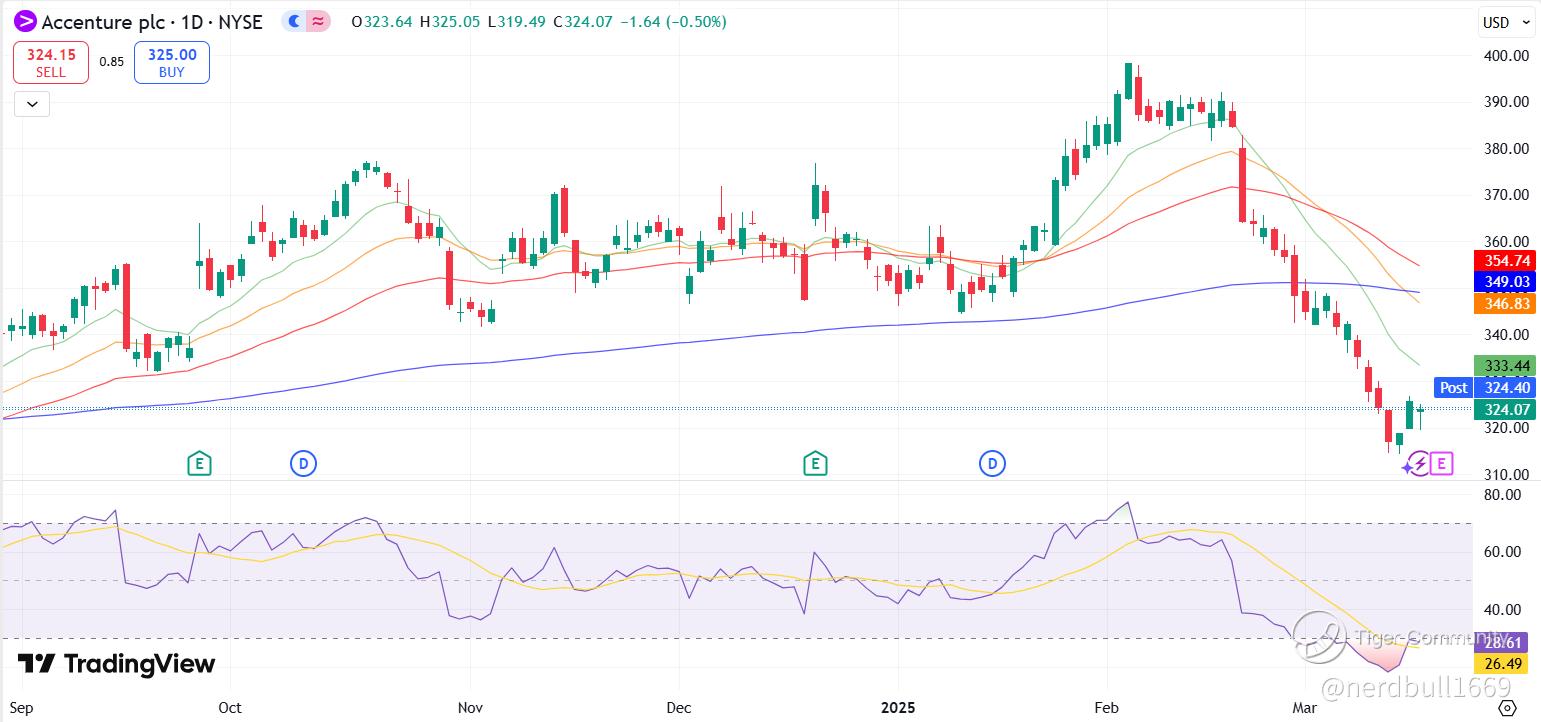Click the 0.85 spread value

point(111,62)
